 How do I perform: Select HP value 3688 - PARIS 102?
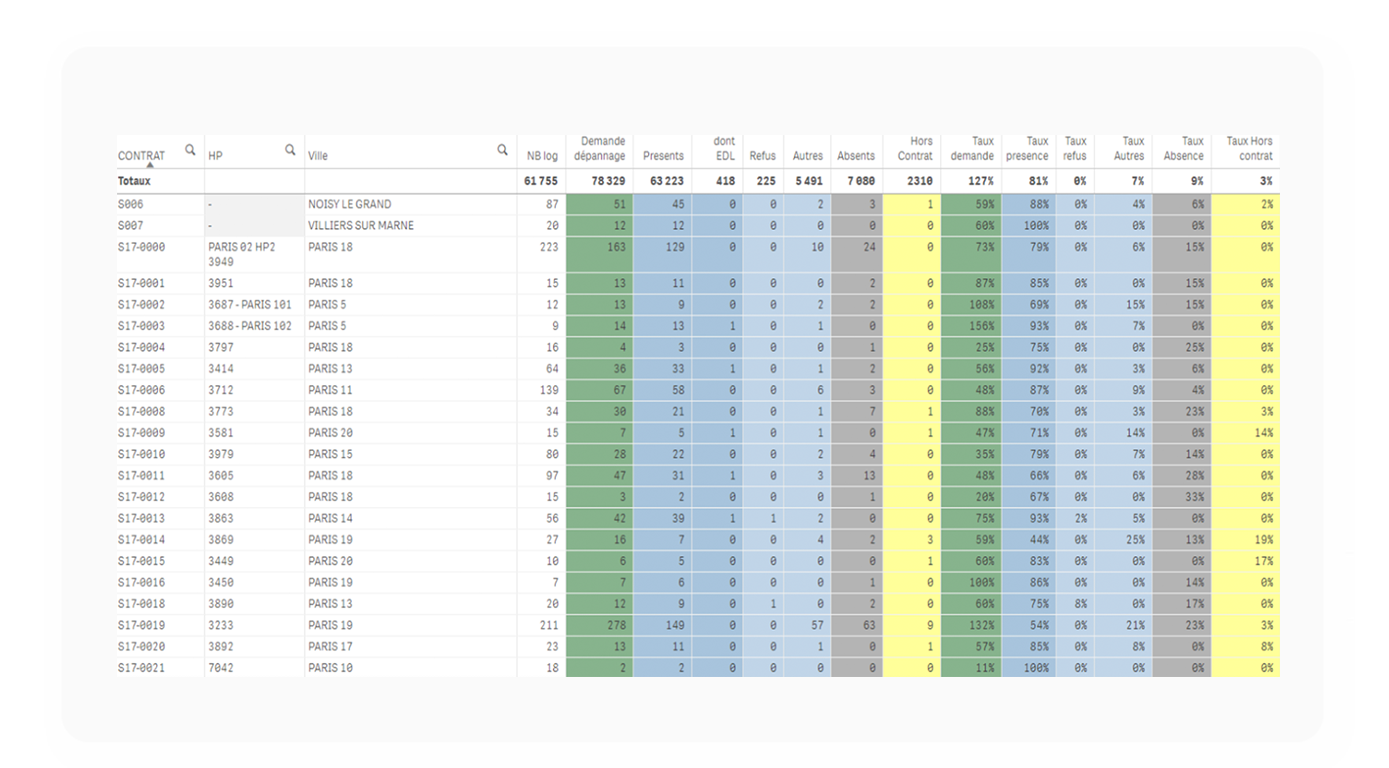tap(250, 327)
